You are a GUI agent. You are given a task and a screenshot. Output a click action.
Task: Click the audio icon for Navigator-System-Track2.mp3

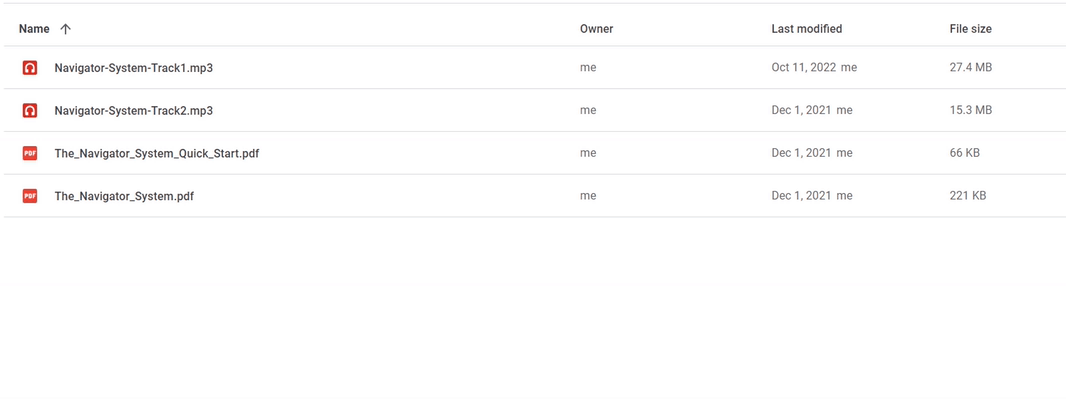[x=29, y=110]
